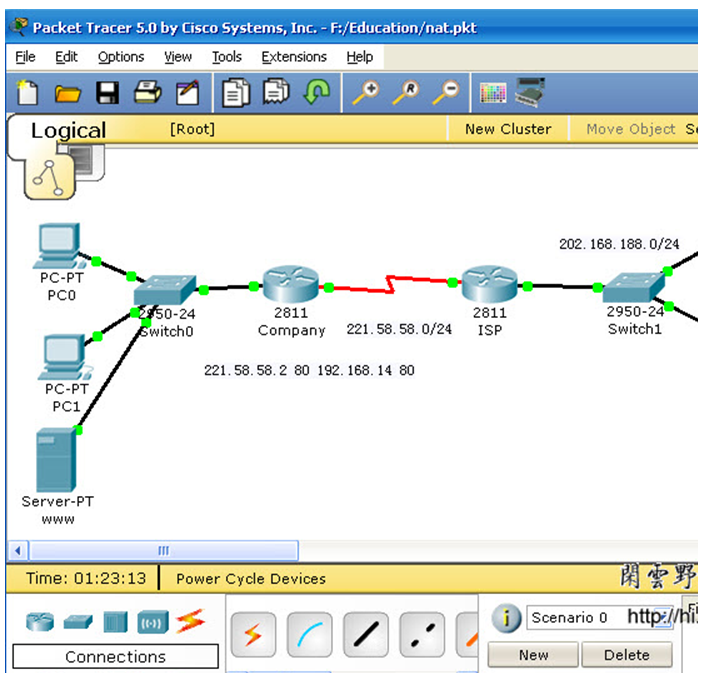Select the www Server-PT device

click(56, 460)
